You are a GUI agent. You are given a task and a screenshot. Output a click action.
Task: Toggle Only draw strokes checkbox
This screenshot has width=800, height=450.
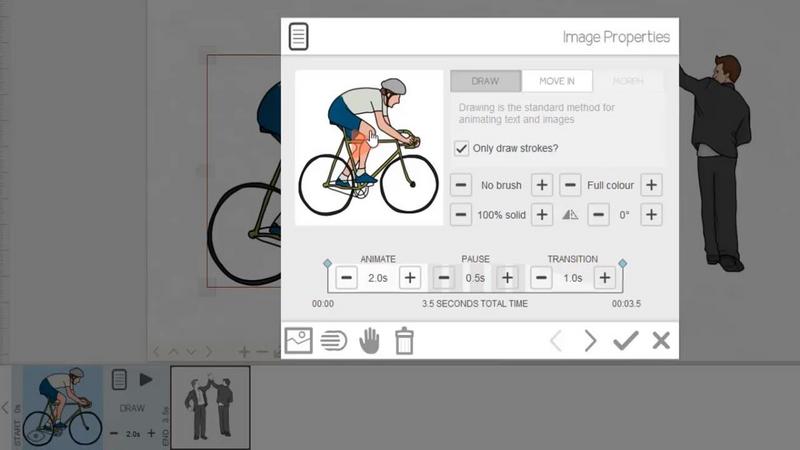[461, 148]
